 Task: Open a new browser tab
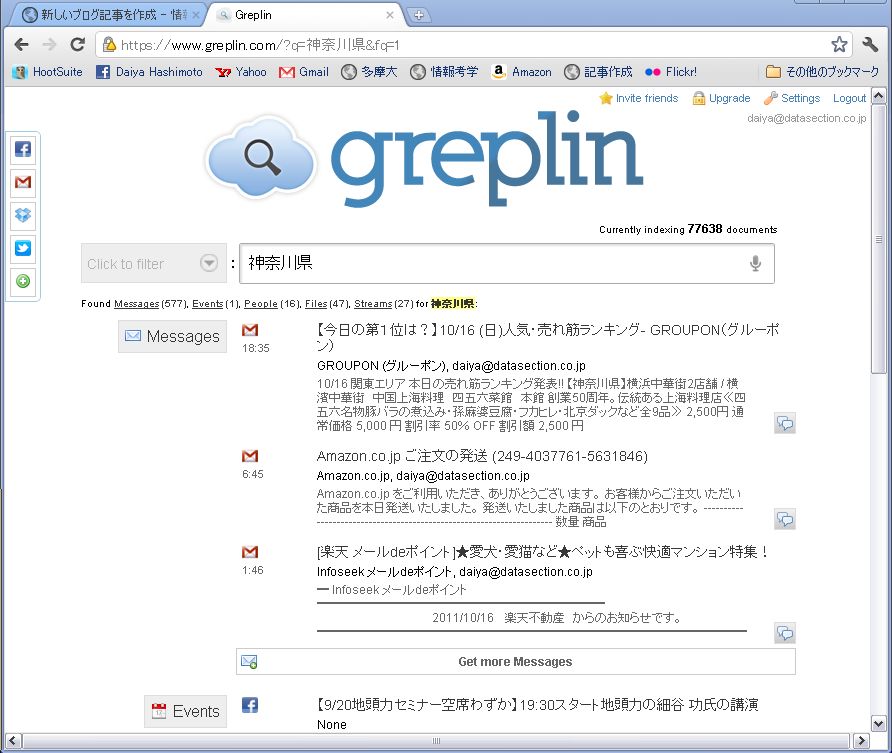pyautogui.click(x=419, y=15)
